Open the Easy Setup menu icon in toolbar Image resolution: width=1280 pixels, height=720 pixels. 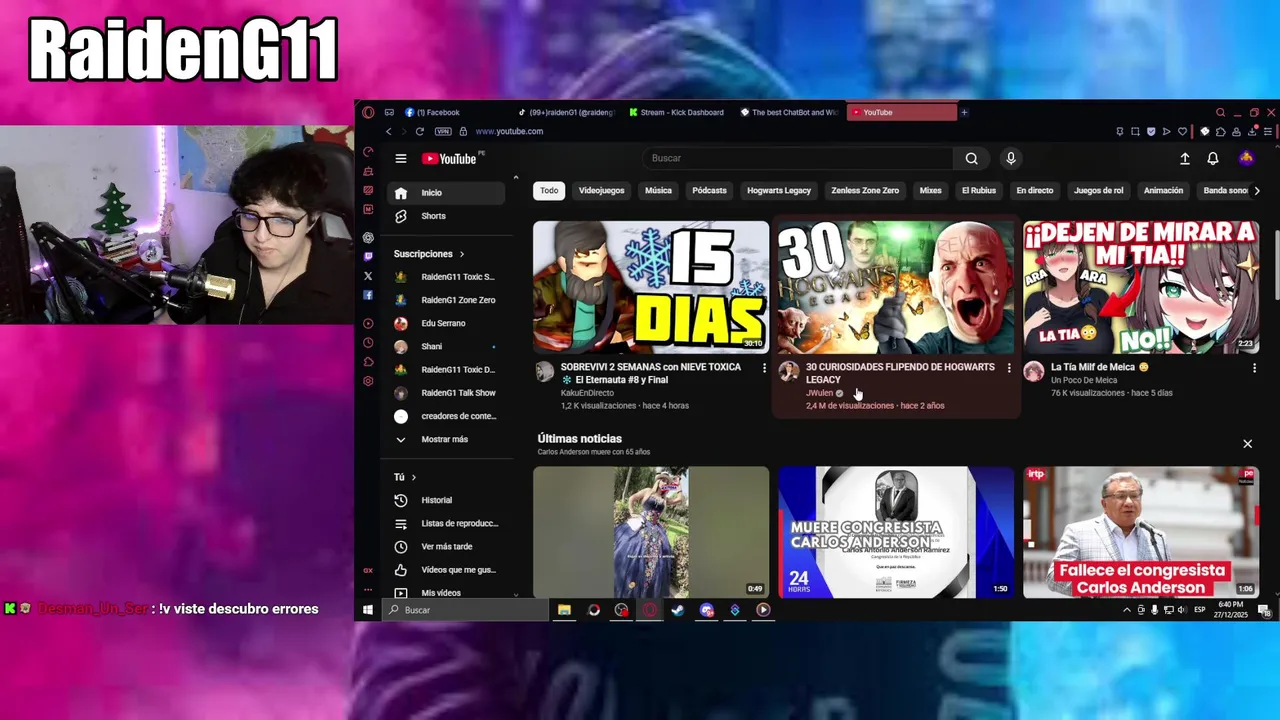pos(1268,131)
